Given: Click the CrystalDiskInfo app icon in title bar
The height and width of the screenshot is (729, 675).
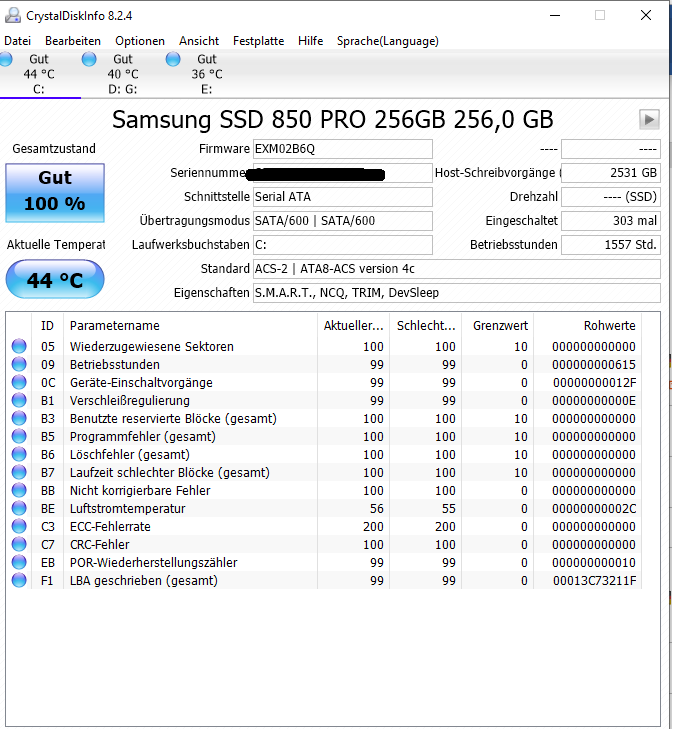Looking at the screenshot, I should click(x=13, y=15).
